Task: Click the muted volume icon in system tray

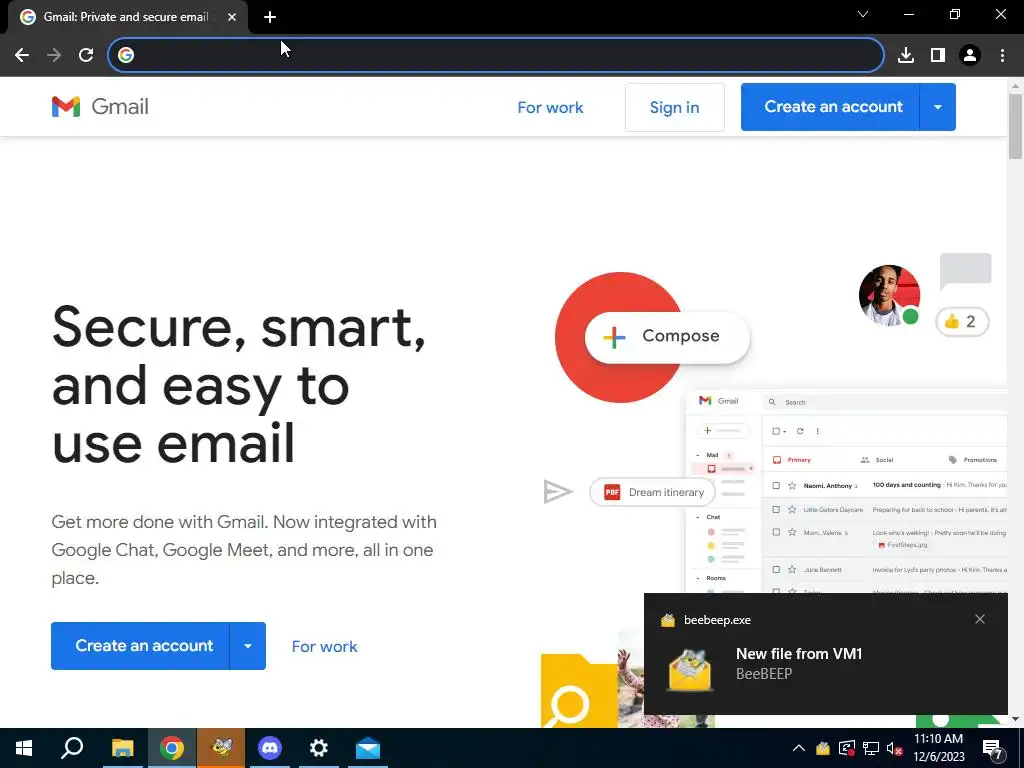Action: 895,748
